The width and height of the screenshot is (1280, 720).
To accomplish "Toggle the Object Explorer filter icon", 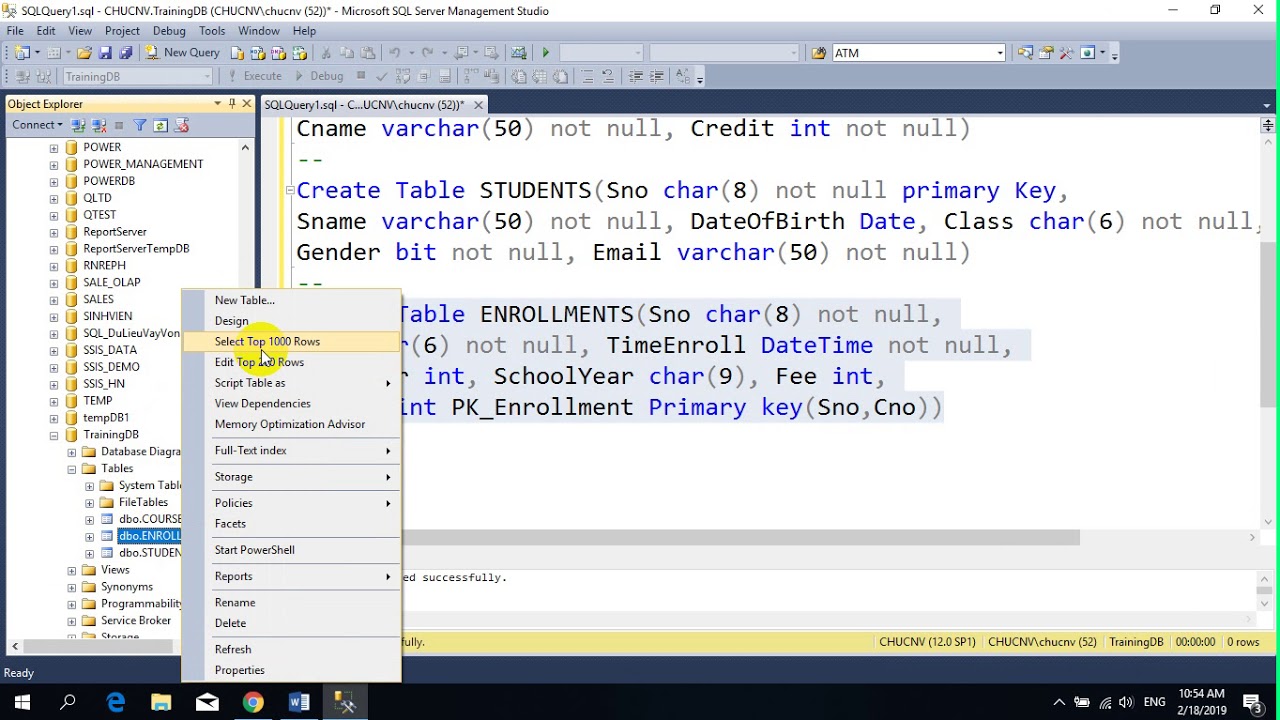I will coord(140,125).
